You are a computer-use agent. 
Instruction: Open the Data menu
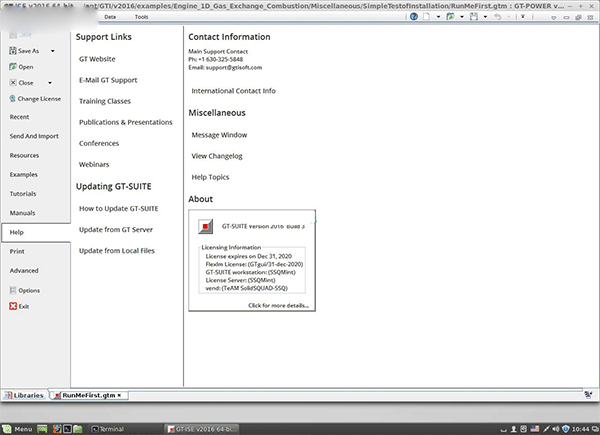pos(110,17)
